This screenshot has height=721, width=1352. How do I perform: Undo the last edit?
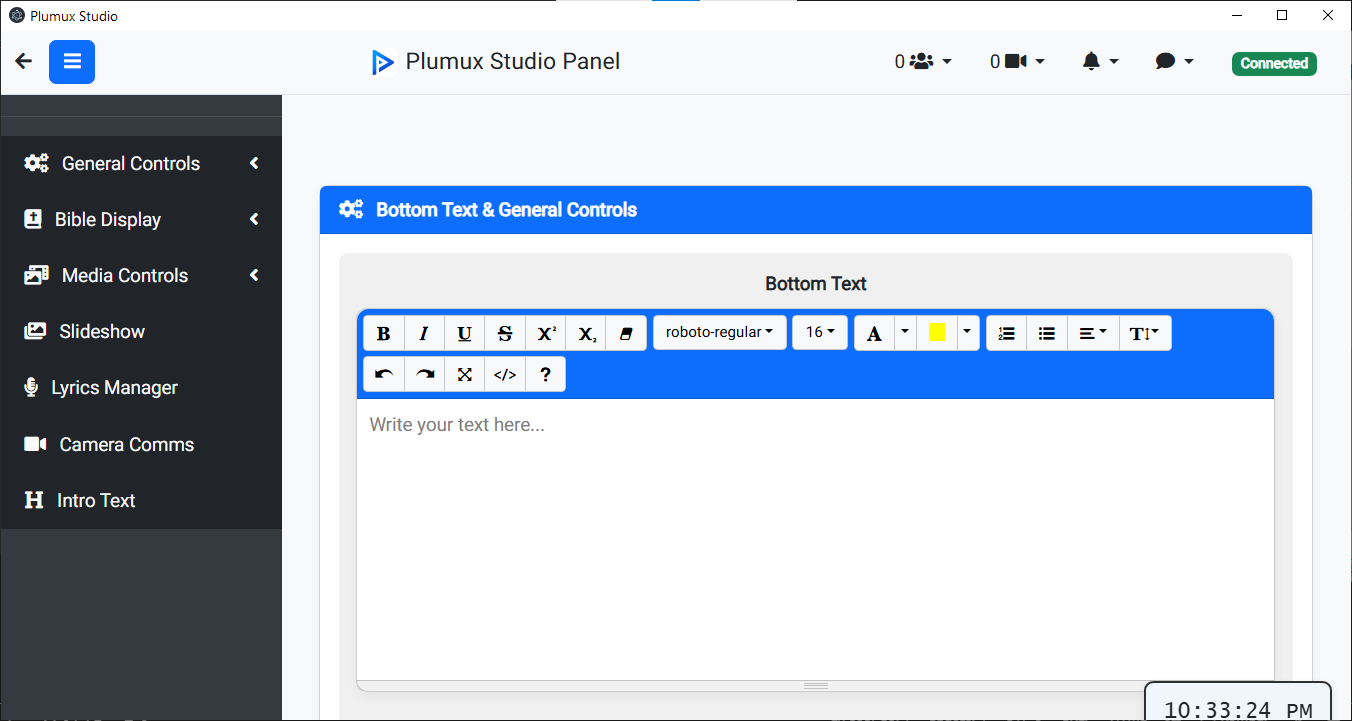pos(383,373)
